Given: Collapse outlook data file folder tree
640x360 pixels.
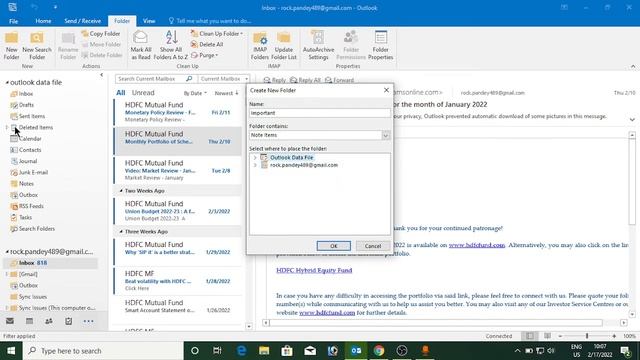Looking at the screenshot, I should click(x=7, y=82).
